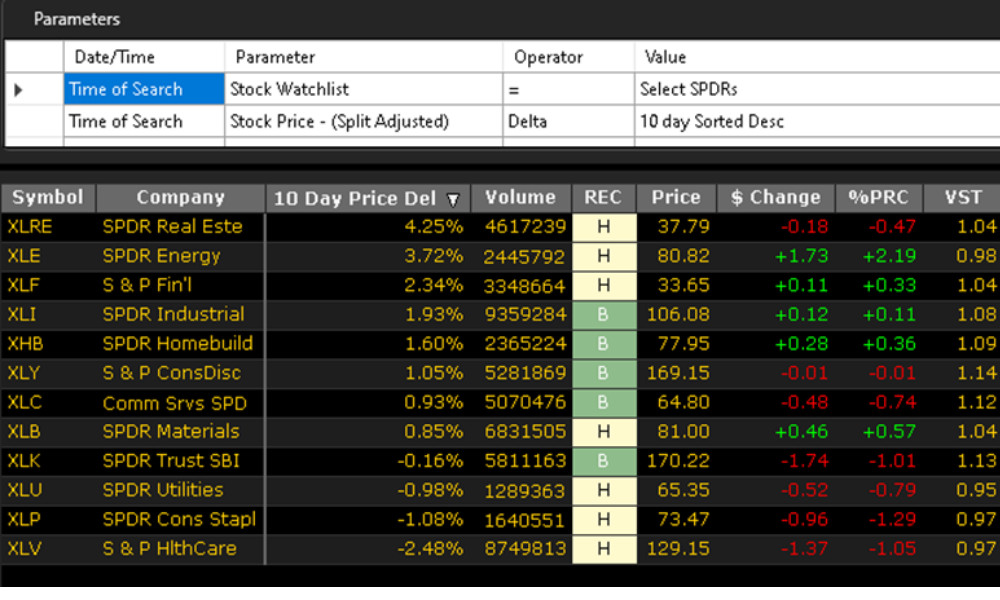Select the XLRE symbol row
Viewport: 1000px width, 600px height.
pyautogui.click(x=30, y=227)
